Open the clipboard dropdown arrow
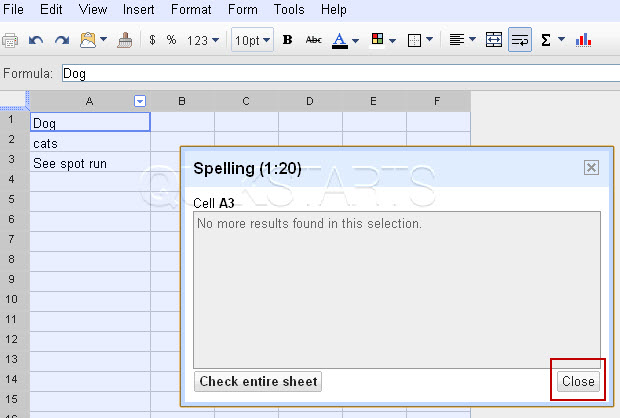 point(104,39)
